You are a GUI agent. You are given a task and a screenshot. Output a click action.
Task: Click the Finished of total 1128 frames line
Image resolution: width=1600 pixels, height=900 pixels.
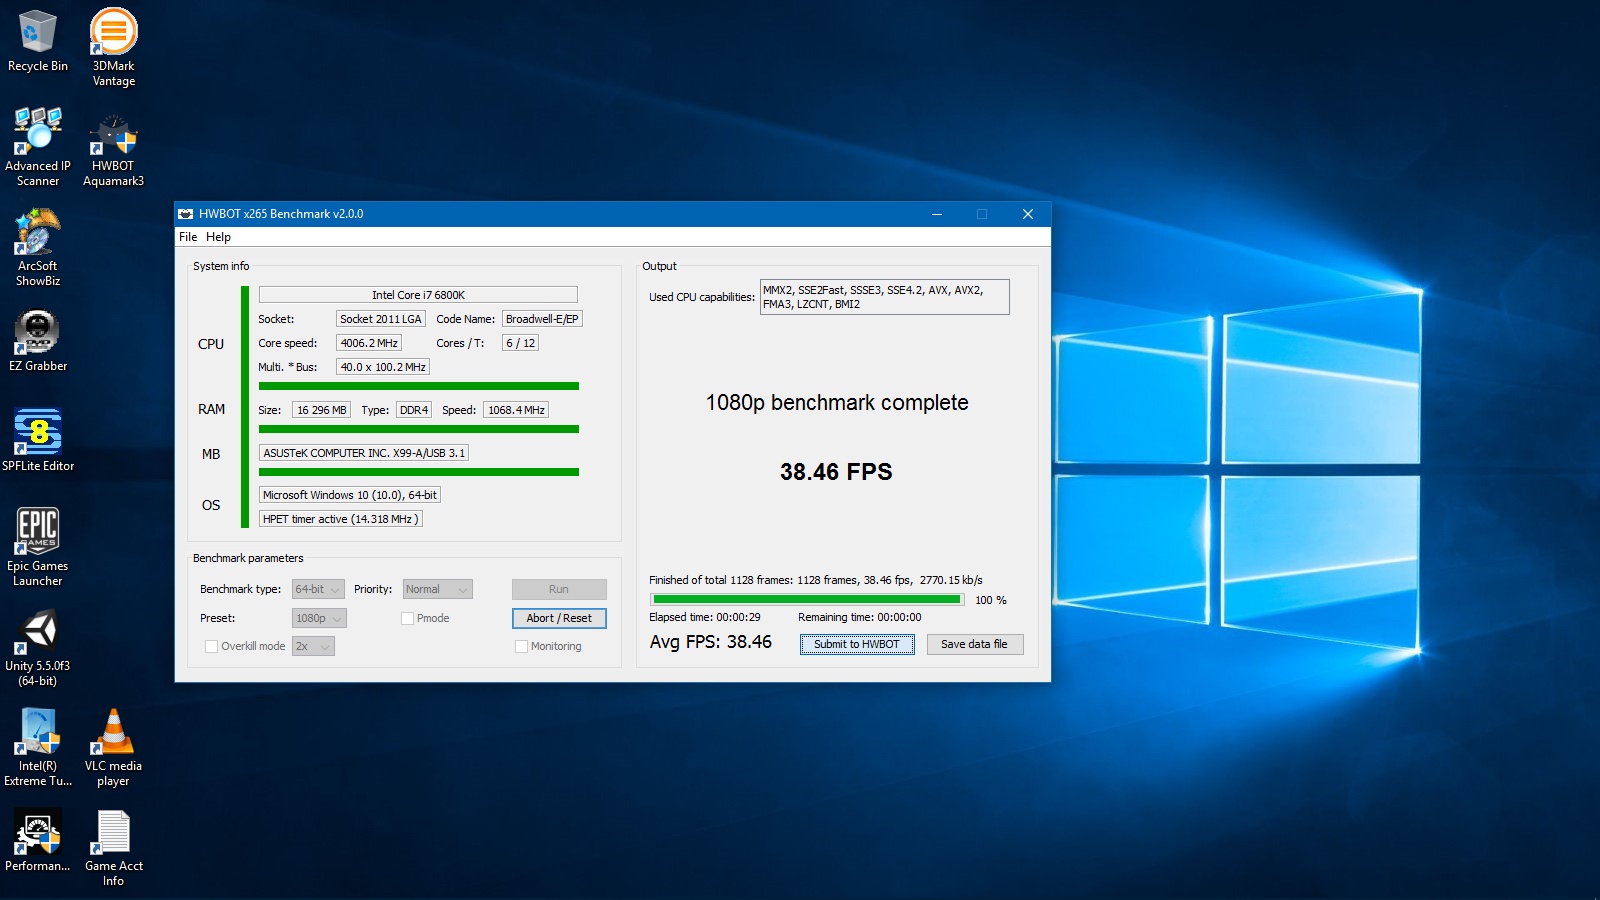[816, 580]
